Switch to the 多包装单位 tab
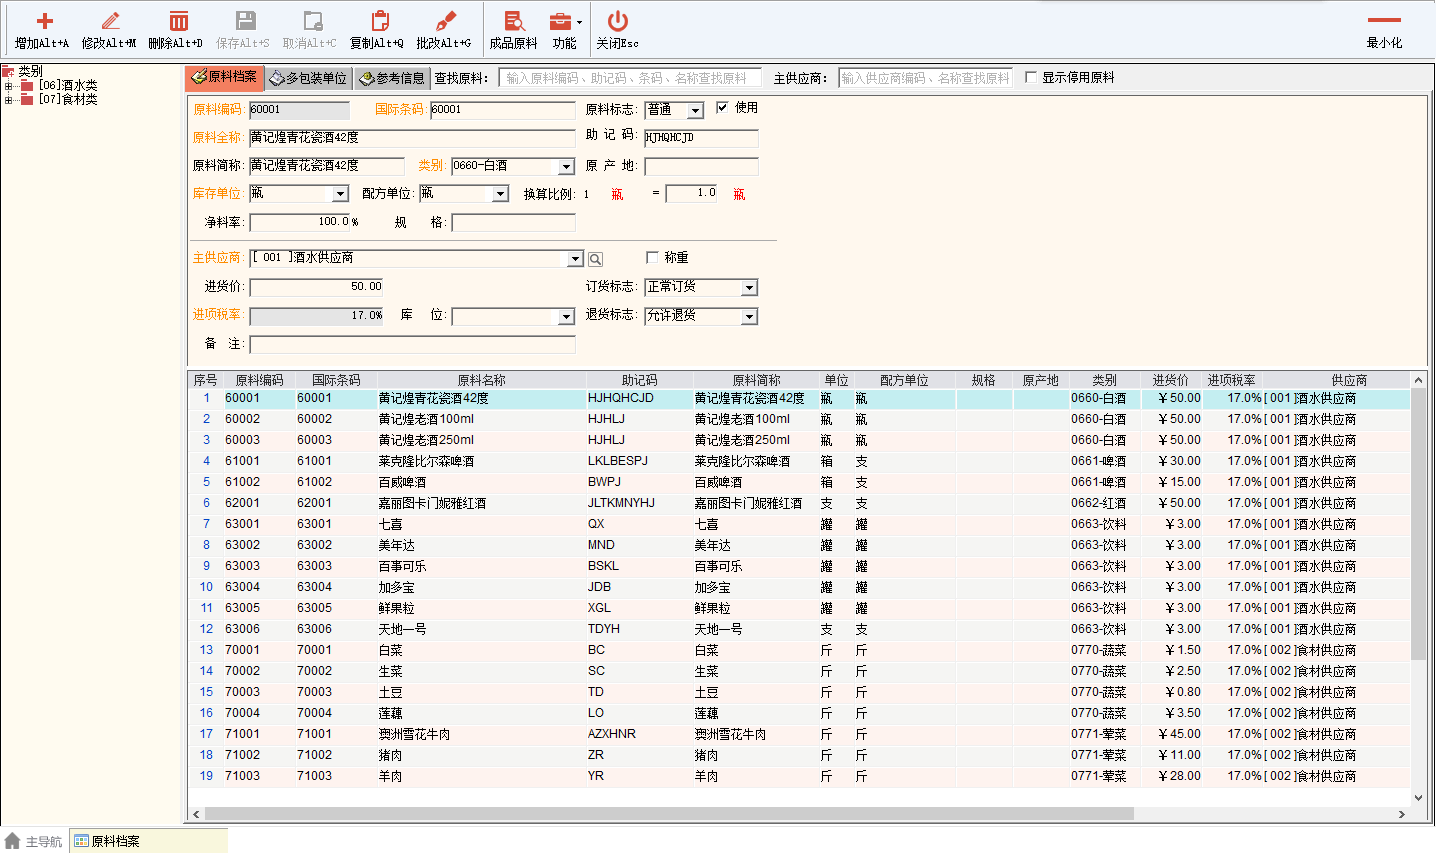 coord(309,78)
